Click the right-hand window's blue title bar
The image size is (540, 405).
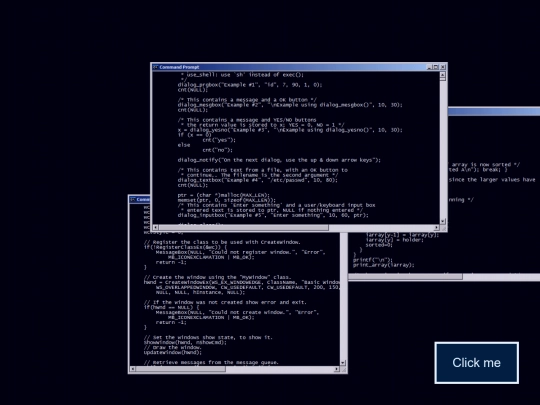pos(494,111)
